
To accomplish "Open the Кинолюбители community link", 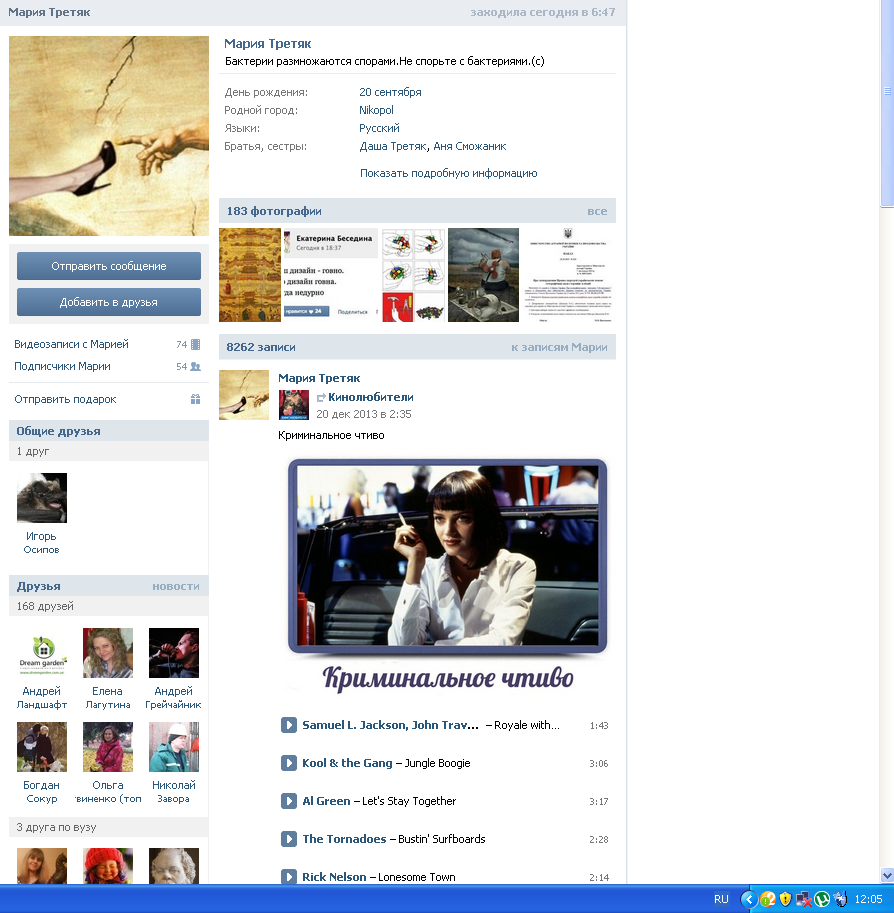I will pos(370,397).
